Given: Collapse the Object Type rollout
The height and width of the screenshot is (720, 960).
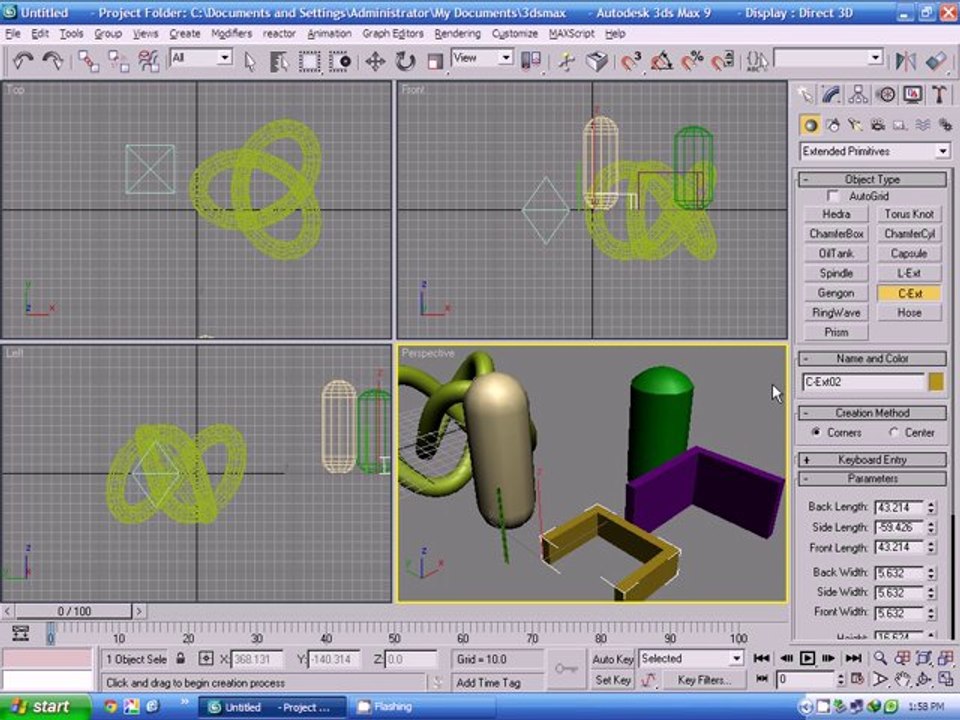Looking at the screenshot, I should [x=872, y=179].
